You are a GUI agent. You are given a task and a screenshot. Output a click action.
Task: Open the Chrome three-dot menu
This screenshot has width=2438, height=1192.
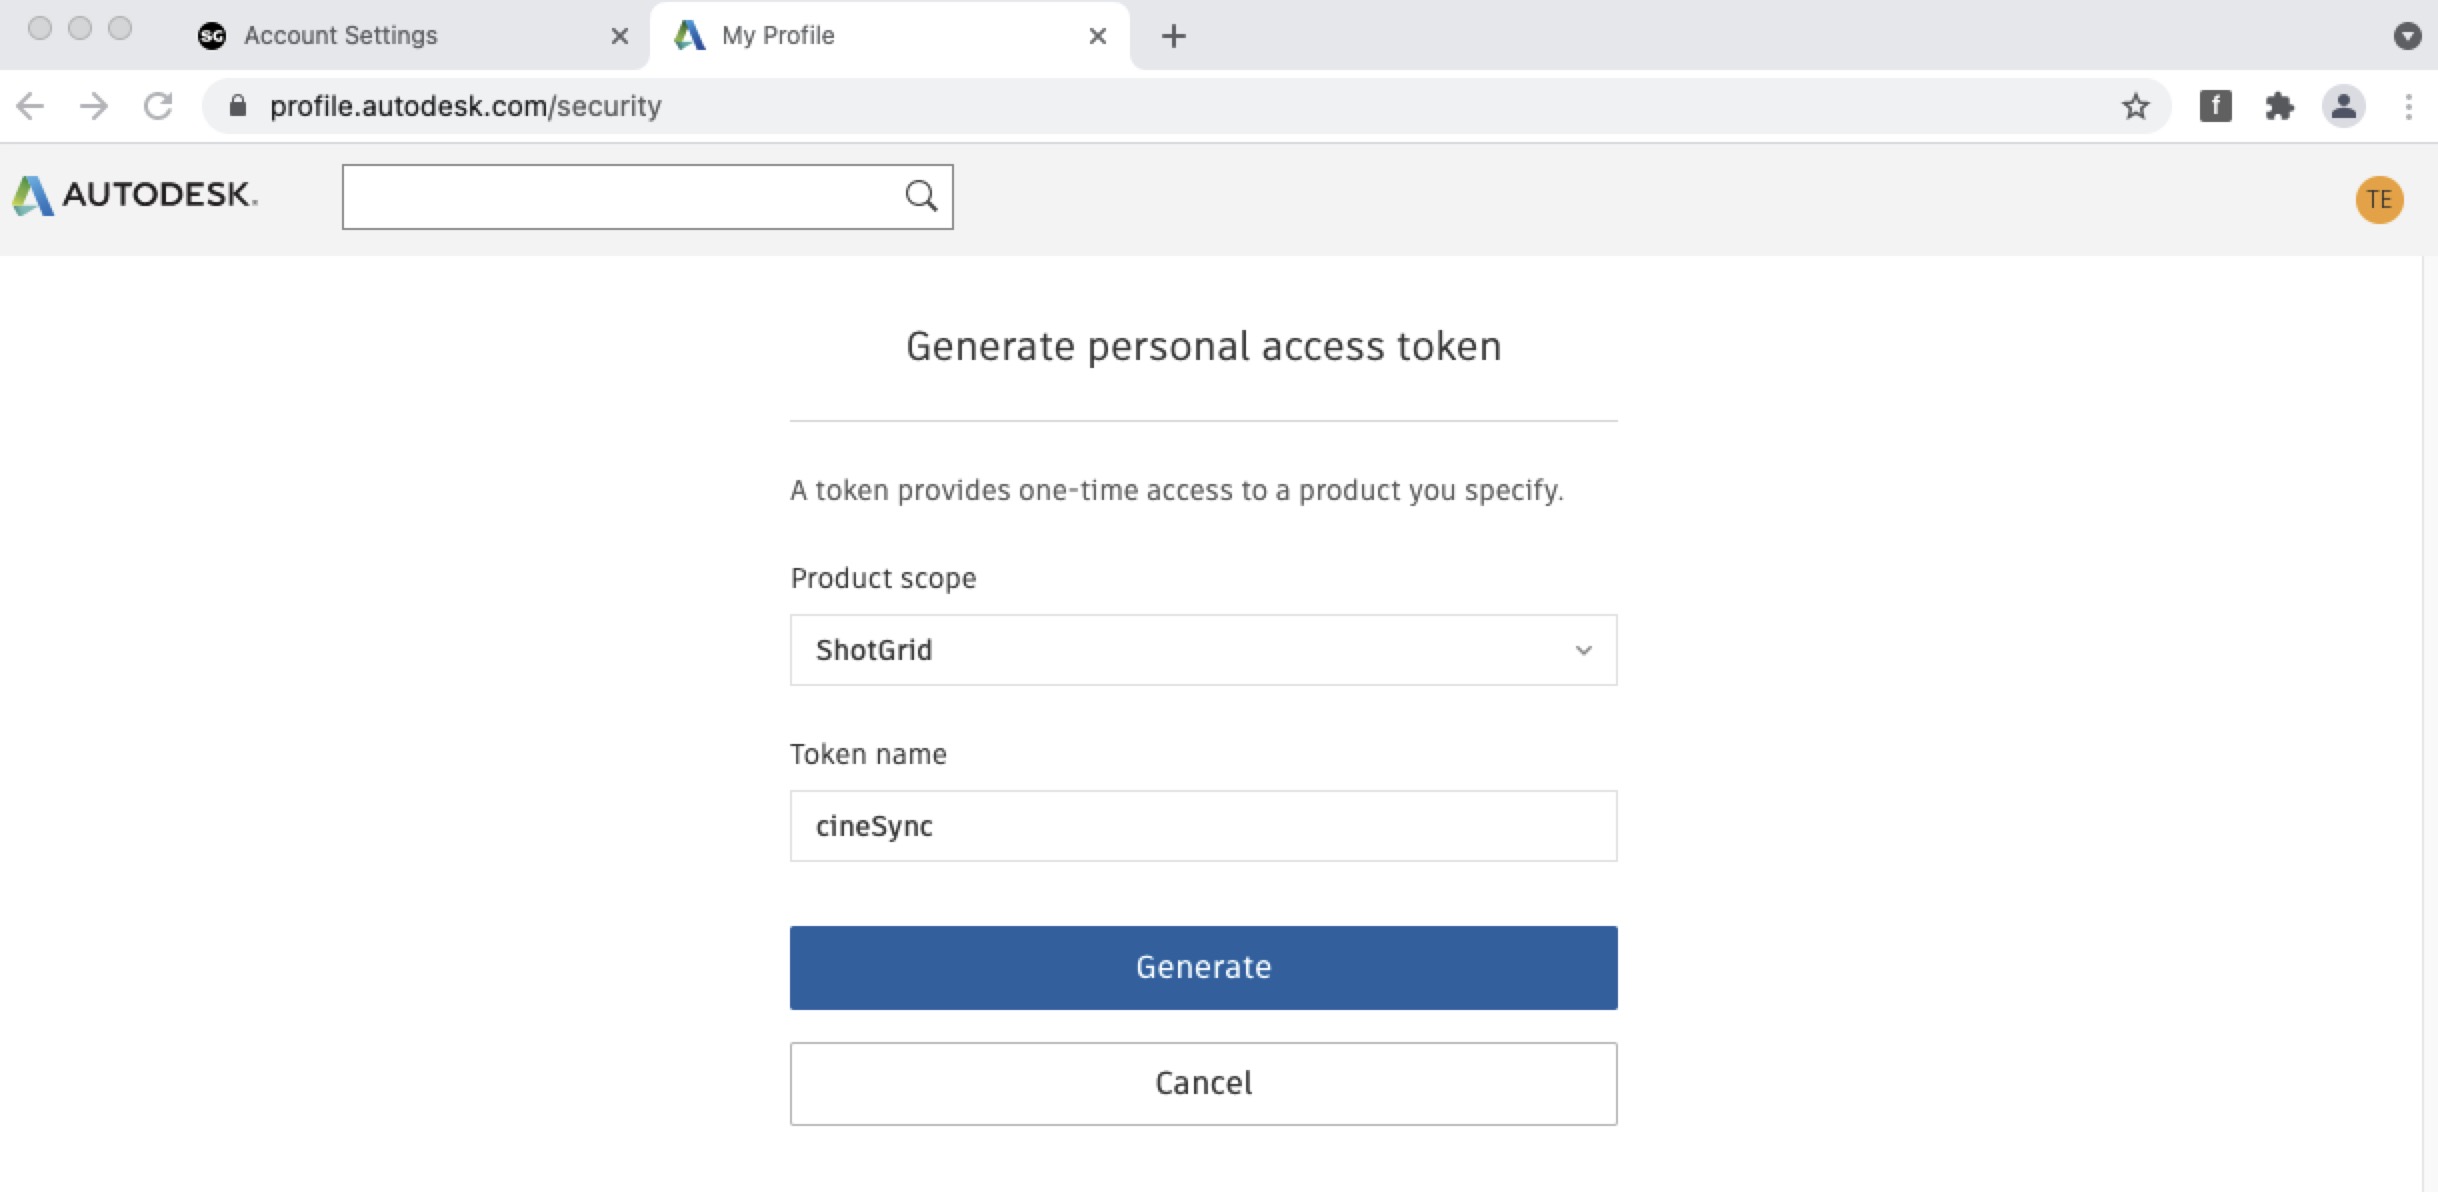tap(2408, 106)
